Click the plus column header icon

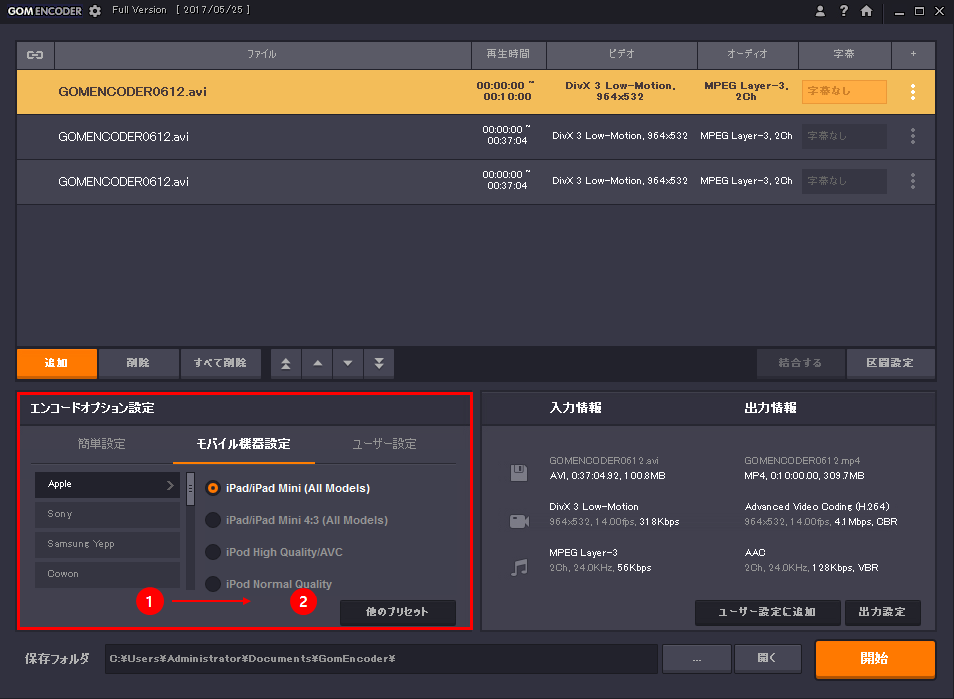pyautogui.click(x=913, y=54)
